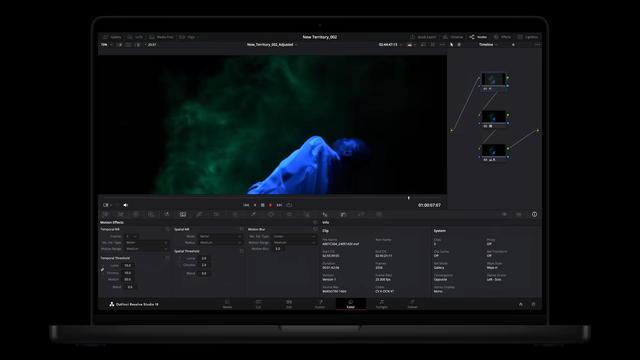Open the Temporal NR Frames dropdown
The width and height of the screenshot is (640, 360).
[x=131, y=236]
